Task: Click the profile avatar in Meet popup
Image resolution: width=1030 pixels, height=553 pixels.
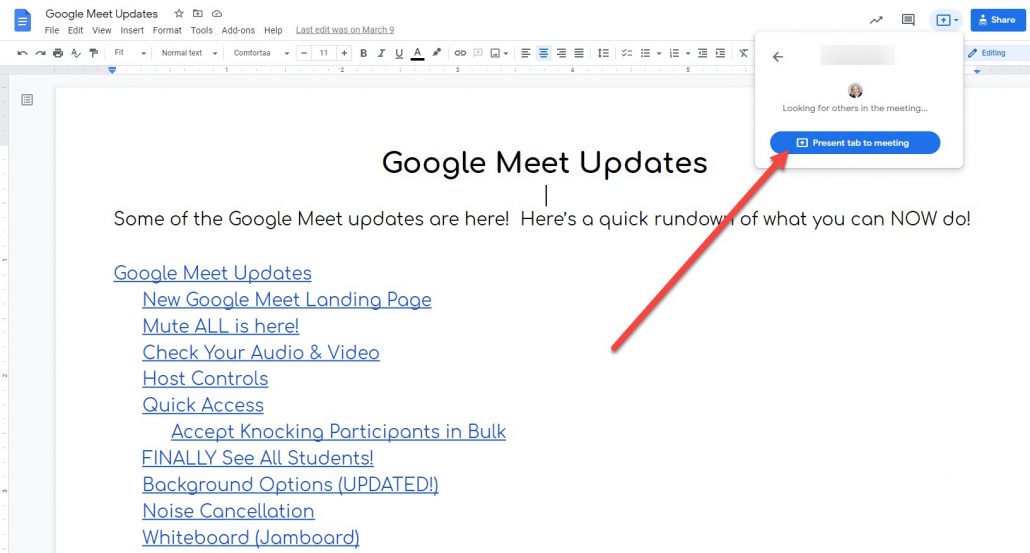Action: [x=855, y=90]
